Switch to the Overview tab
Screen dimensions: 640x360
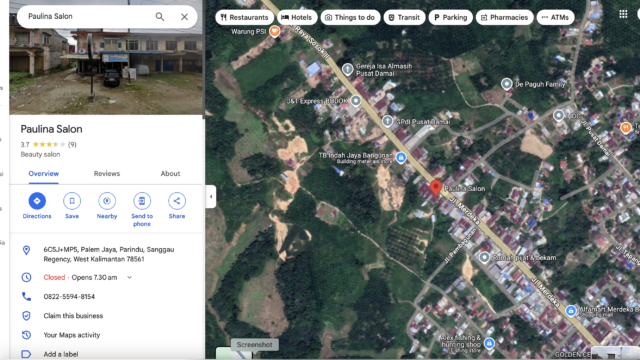click(44, 173)
